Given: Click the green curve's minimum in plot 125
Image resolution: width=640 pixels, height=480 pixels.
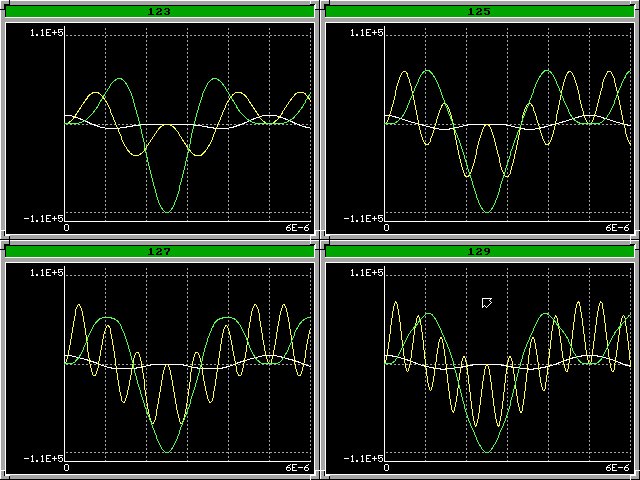Looking at the screenshot, I should 487,212.
